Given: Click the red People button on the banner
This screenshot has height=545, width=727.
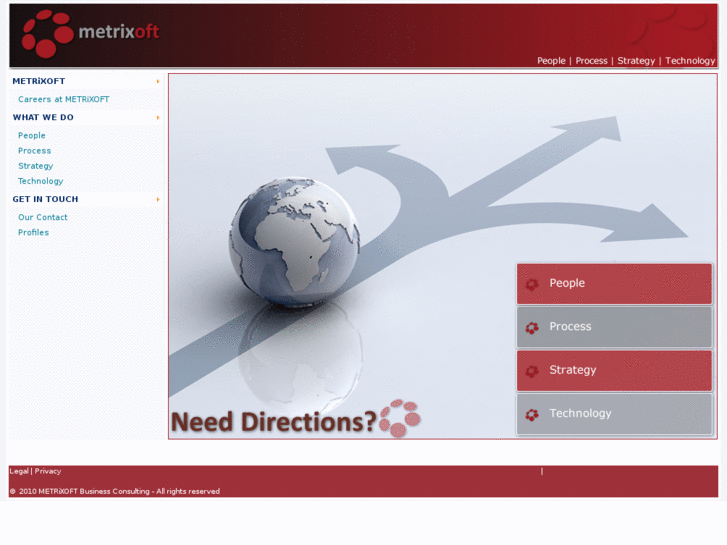Looking at the screenshot, I should pyautogui.click(x=614, y=284).
